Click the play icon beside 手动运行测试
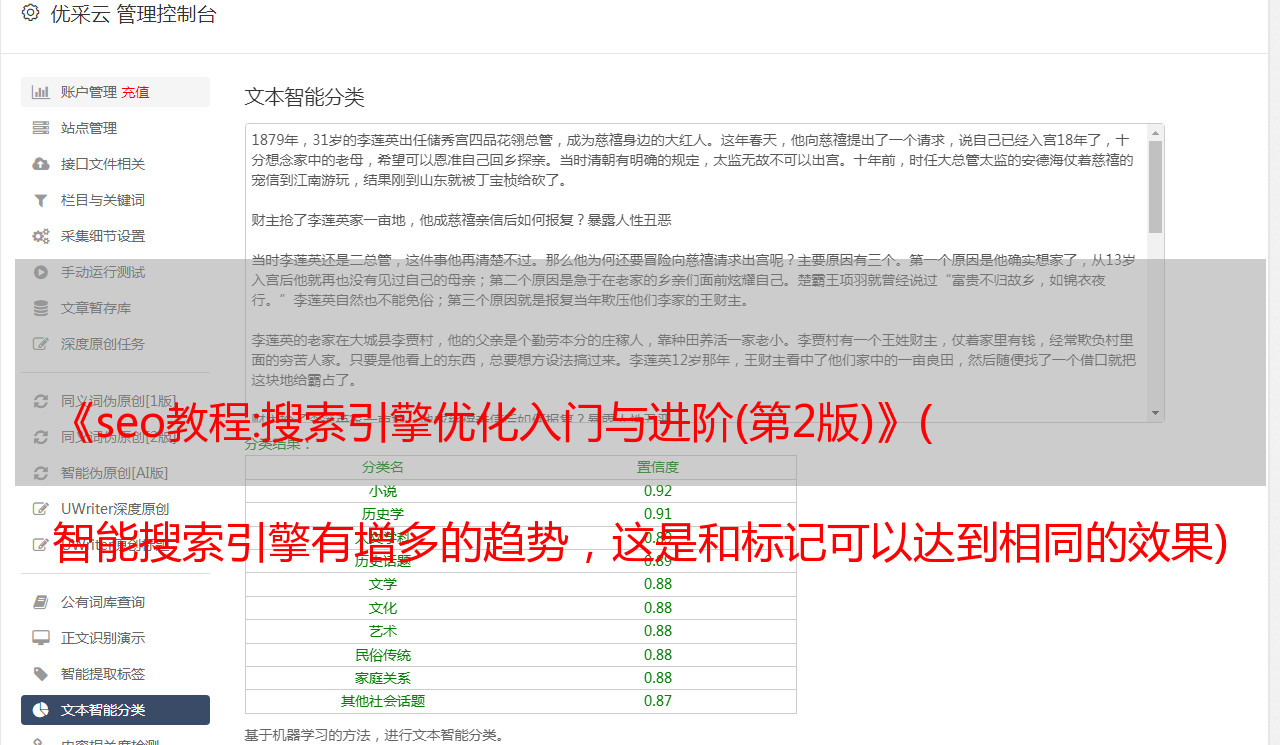 [x=41, y=272]
